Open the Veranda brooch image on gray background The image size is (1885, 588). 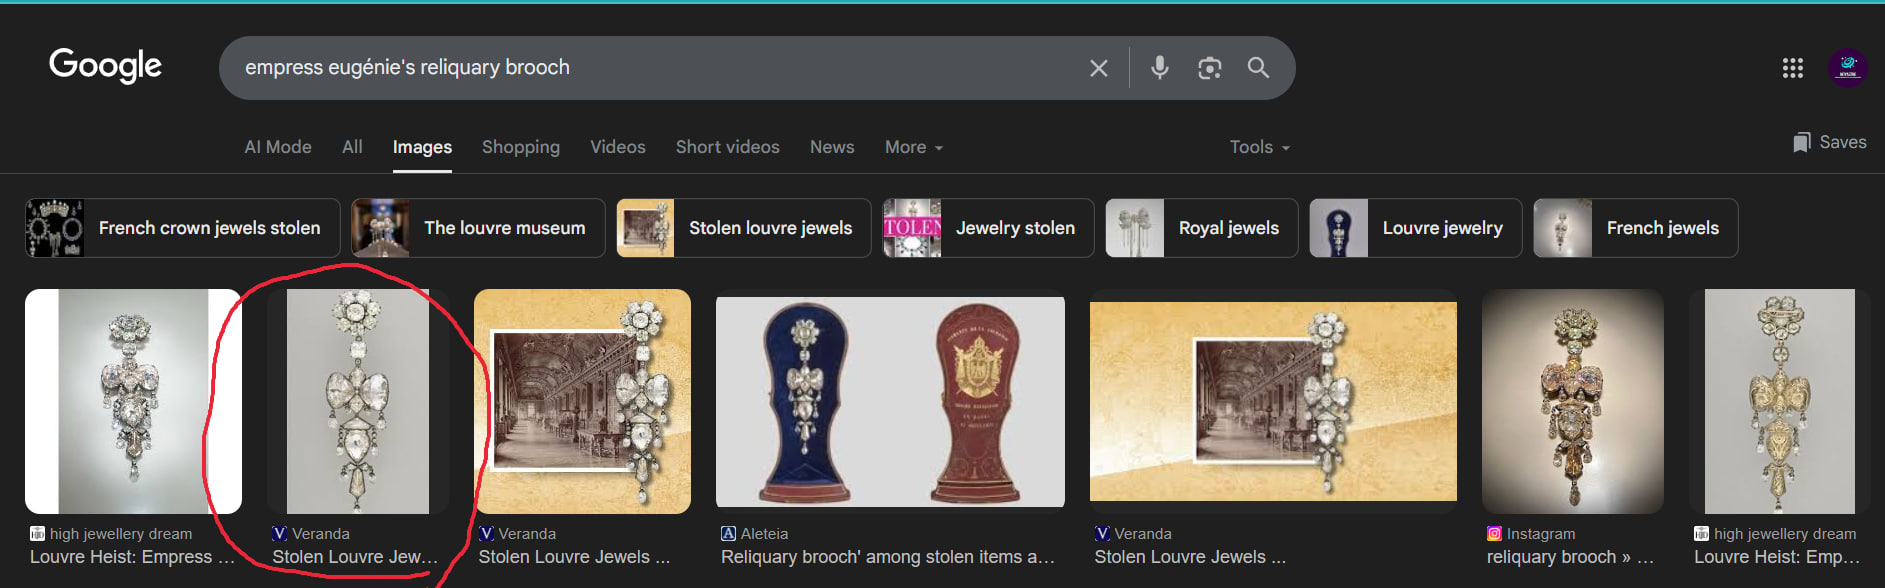tap(358, 401)
